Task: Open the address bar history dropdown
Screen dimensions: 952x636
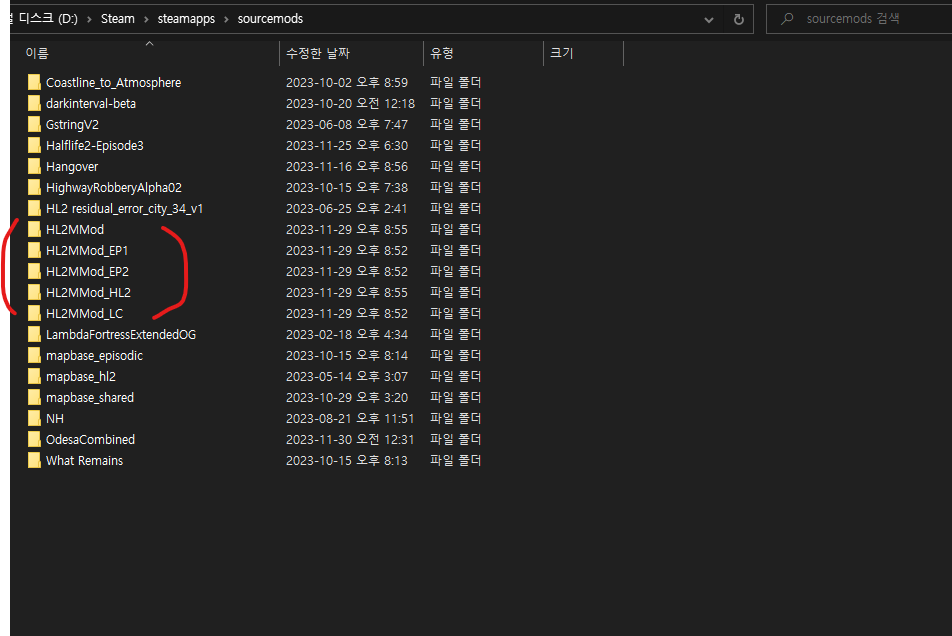Action: pos(709,19)
